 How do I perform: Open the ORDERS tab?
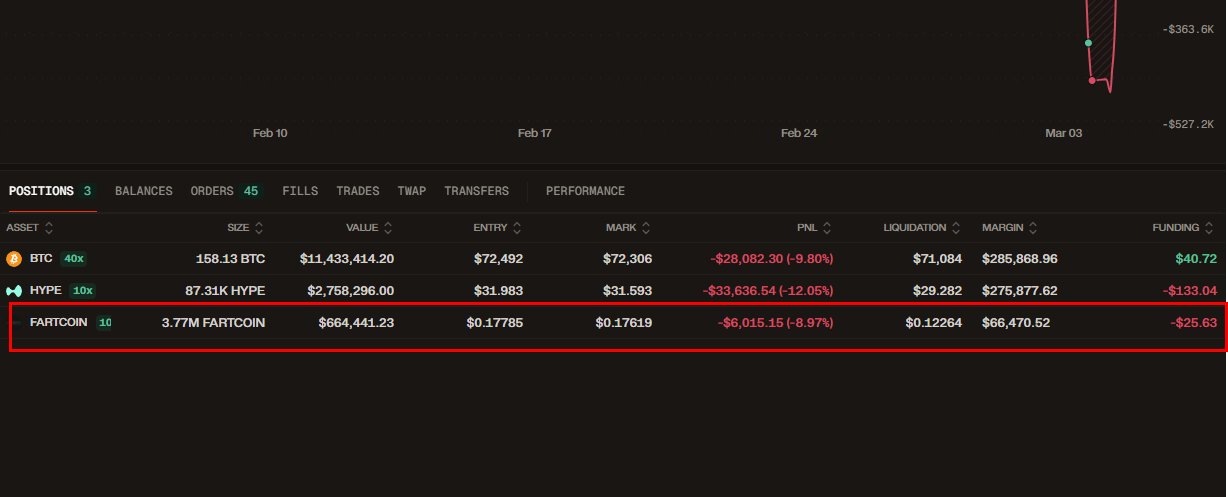click(212, 191)
